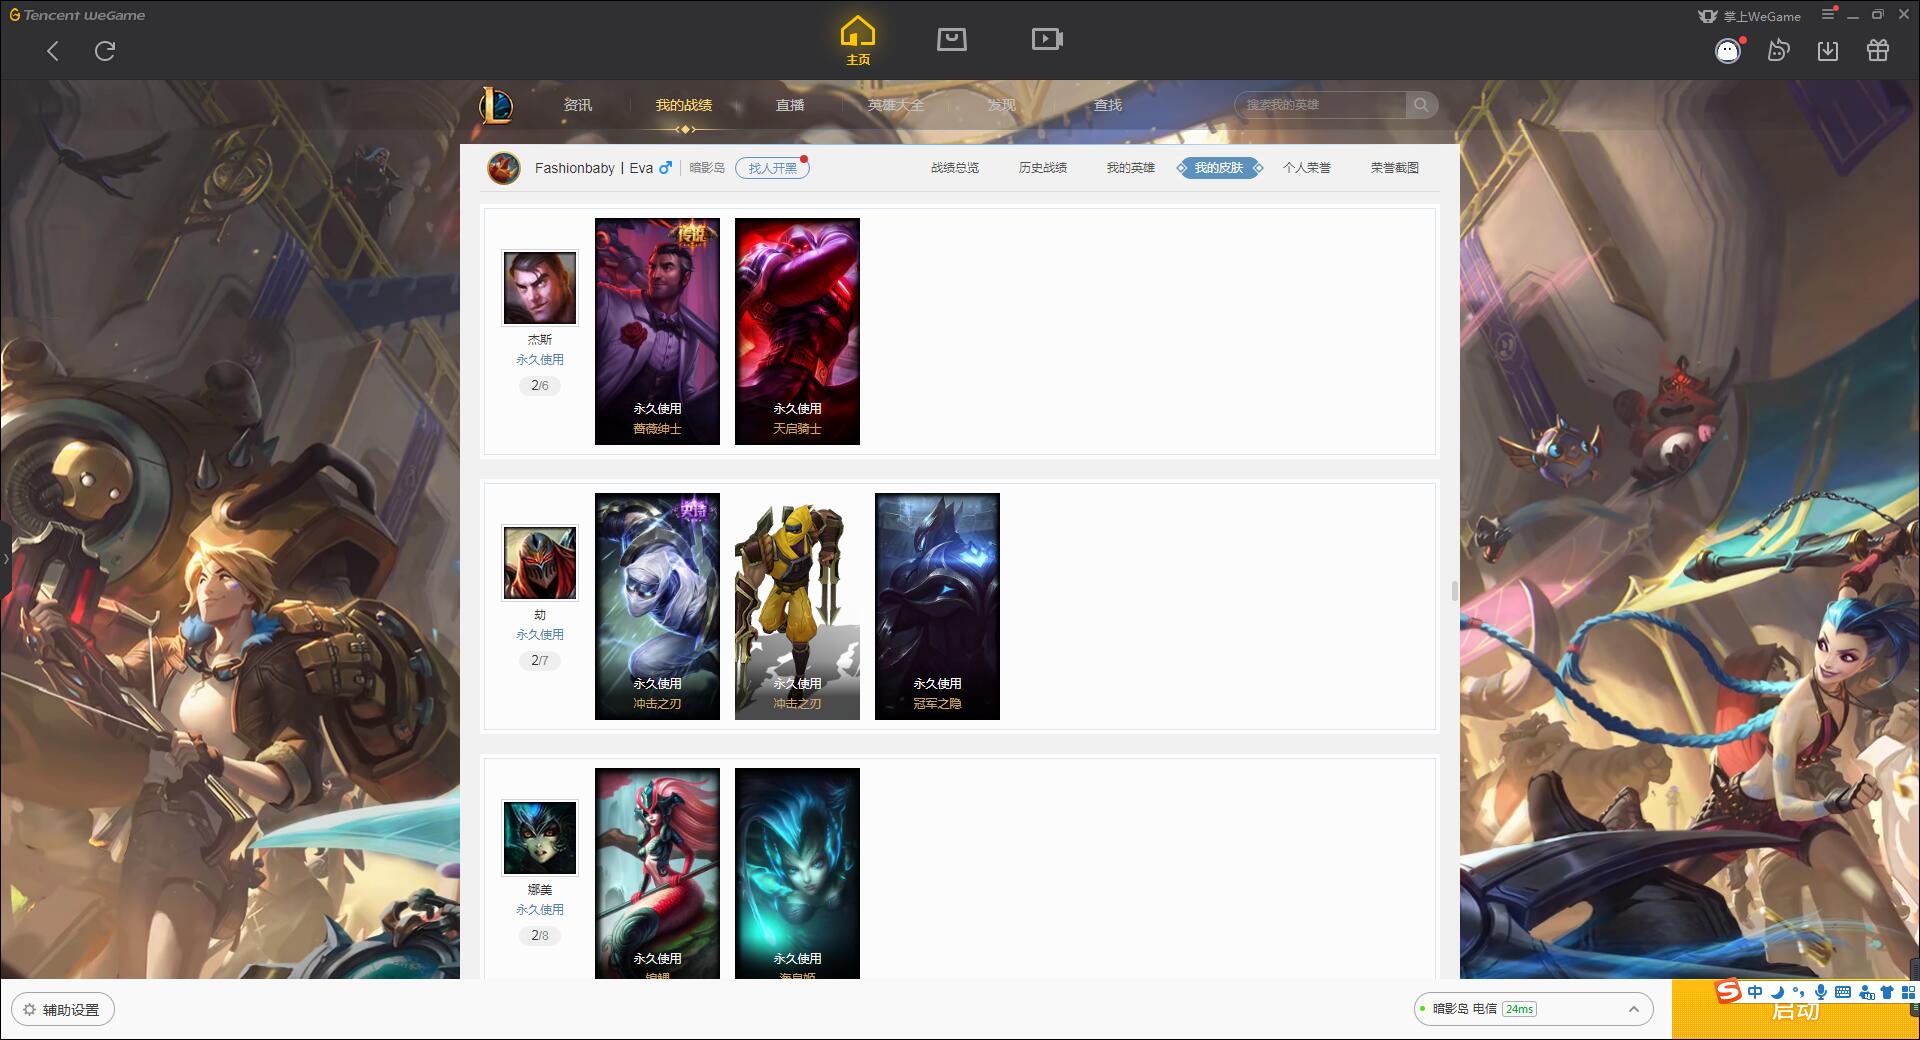
Task: Toggle the moon half-width mode icon
Action: 1777,992
